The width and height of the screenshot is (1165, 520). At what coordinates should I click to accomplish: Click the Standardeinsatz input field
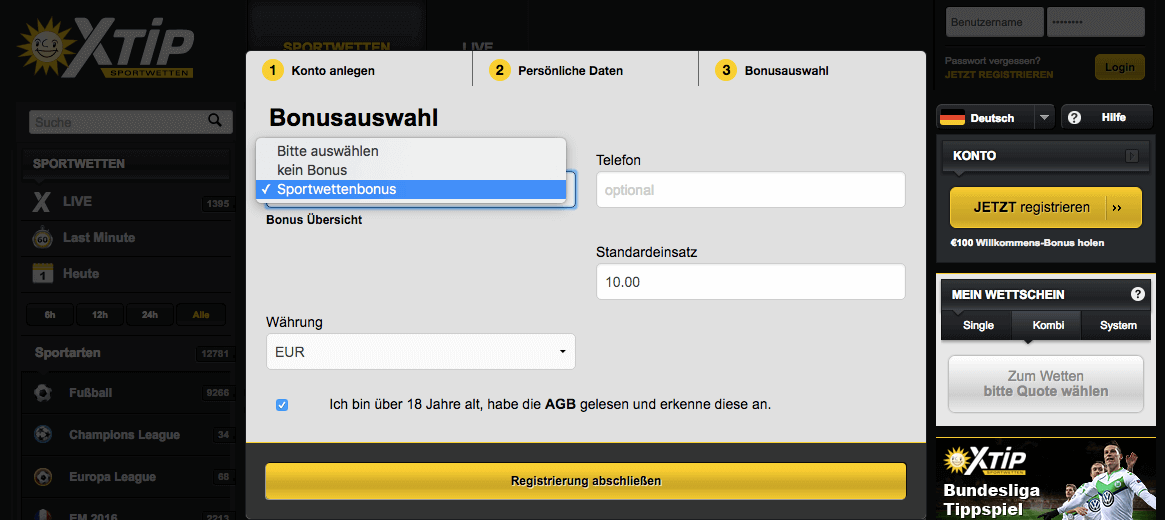(750, 282)
